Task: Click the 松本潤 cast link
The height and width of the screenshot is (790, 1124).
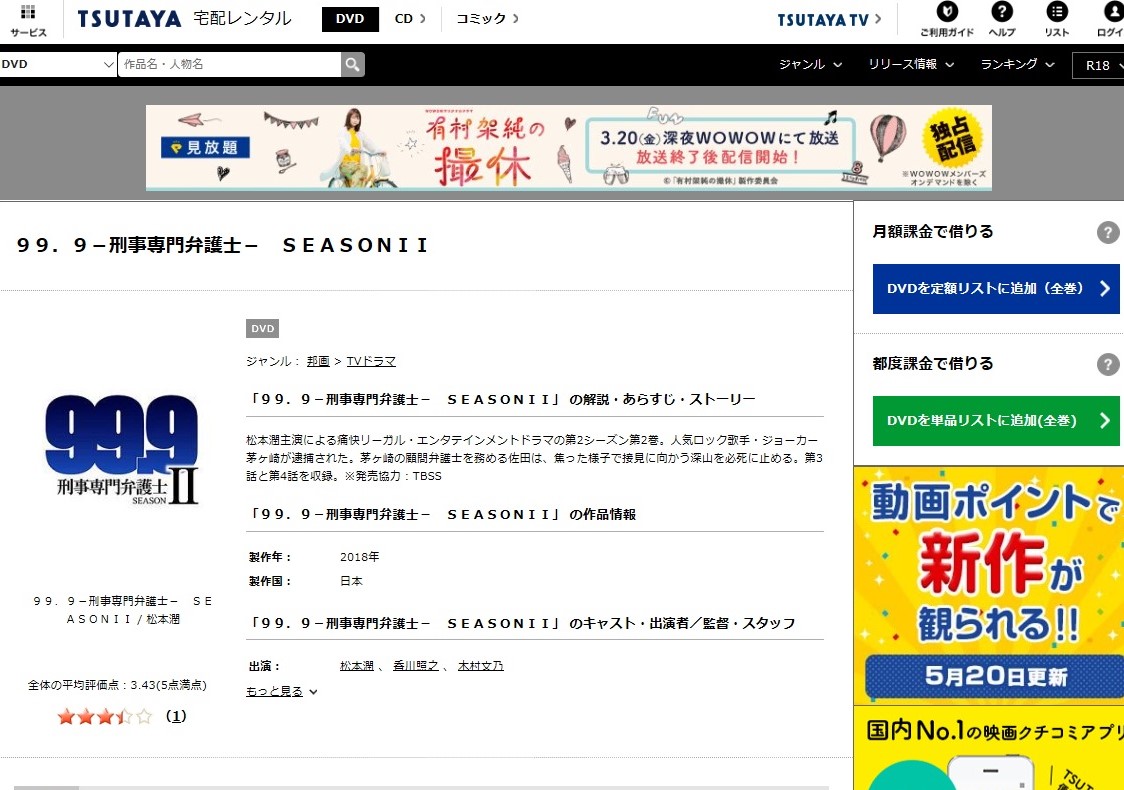Action: [357, 666]
